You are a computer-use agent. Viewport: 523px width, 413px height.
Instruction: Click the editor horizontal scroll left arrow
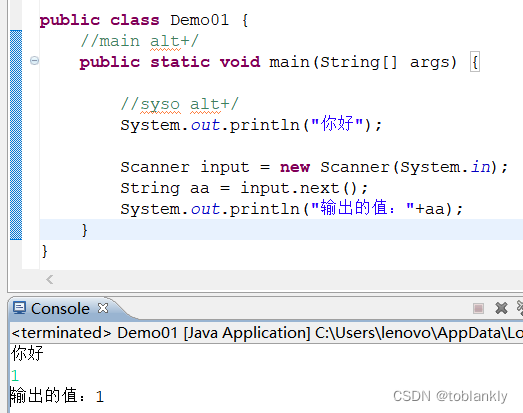point(50,279)
